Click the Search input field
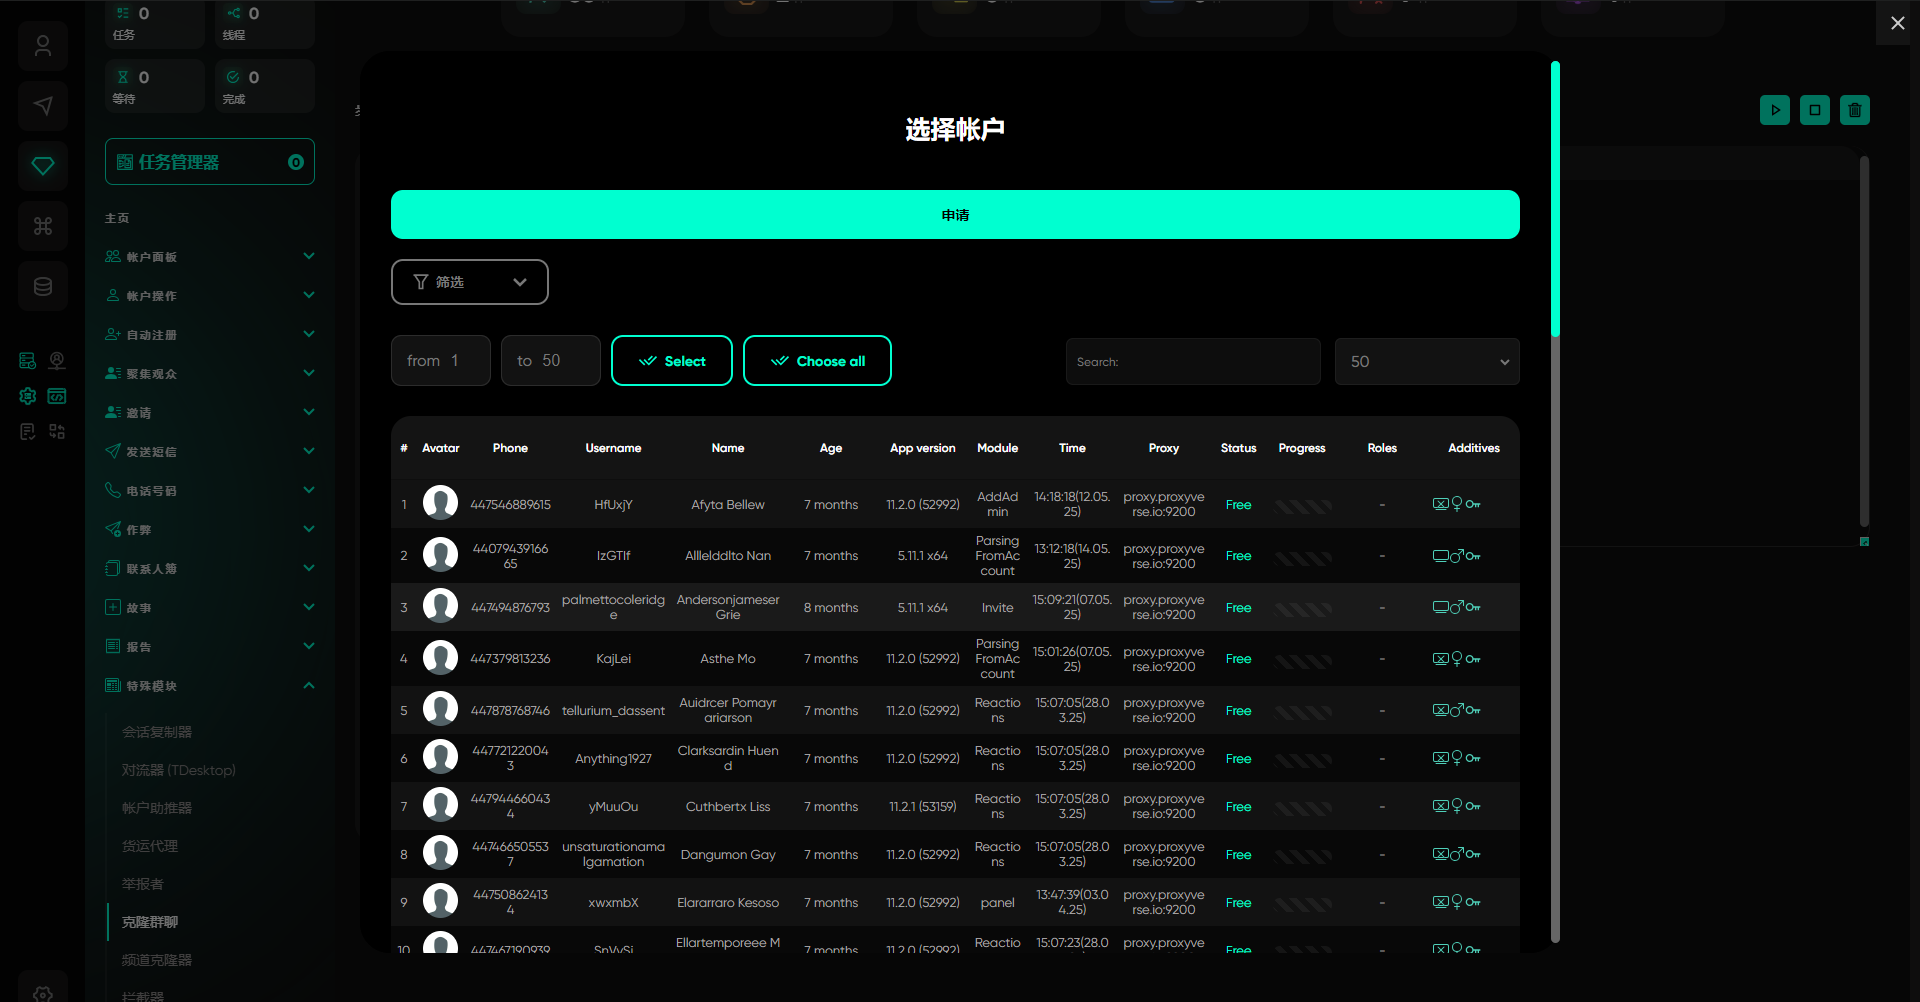This screenshot has height=1002, width=1920. [1192, 362]
